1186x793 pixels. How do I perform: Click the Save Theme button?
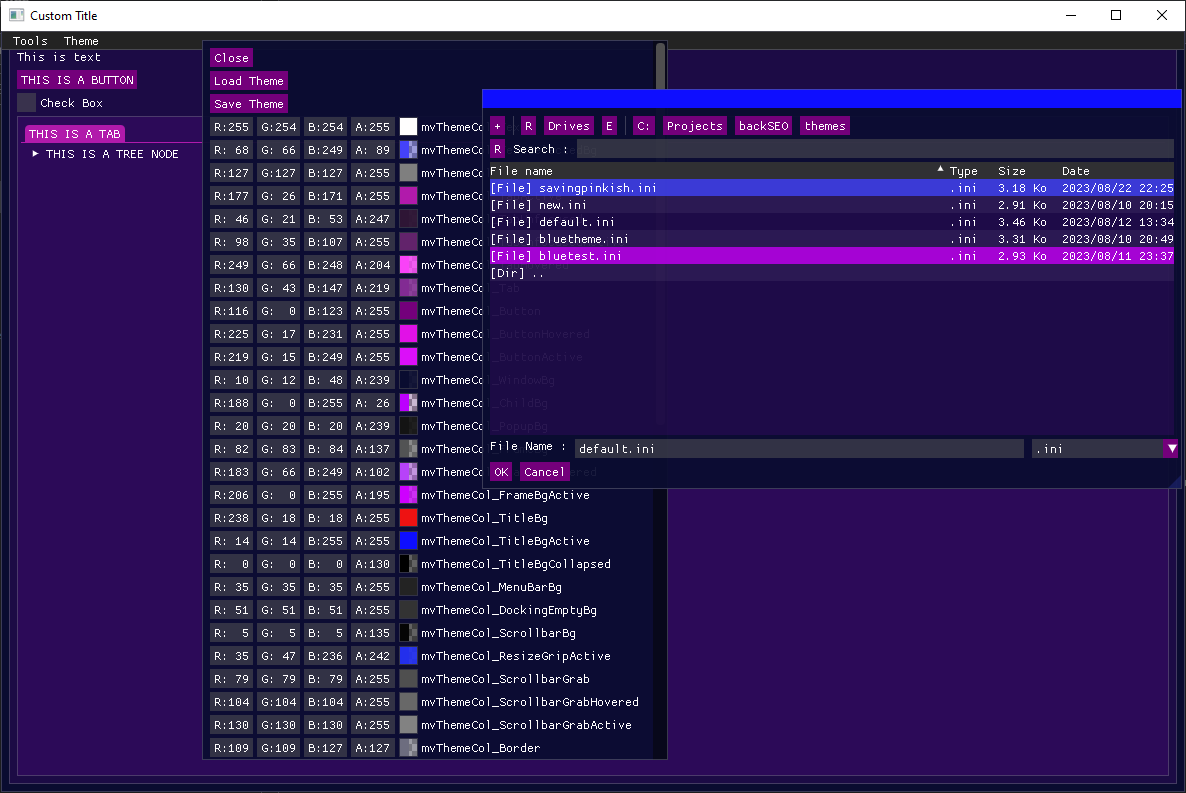tap(248, 103)
